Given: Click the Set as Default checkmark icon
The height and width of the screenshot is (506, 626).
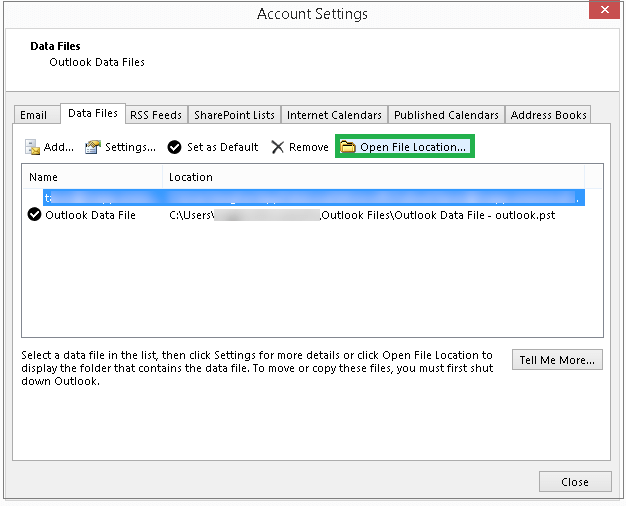Looking at the screenshot, I should point(174,147).
